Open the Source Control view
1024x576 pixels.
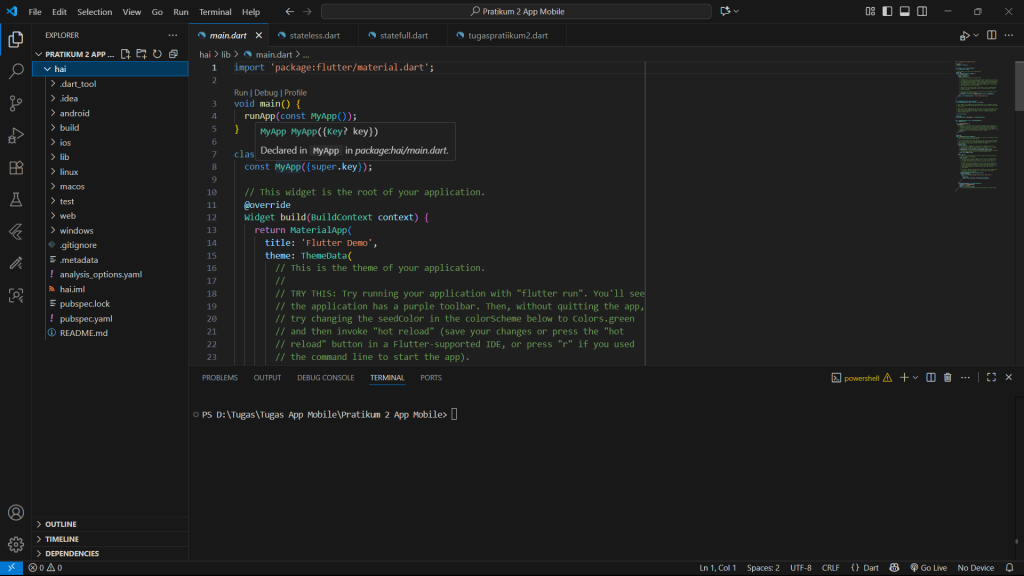(x=16, y=103)
